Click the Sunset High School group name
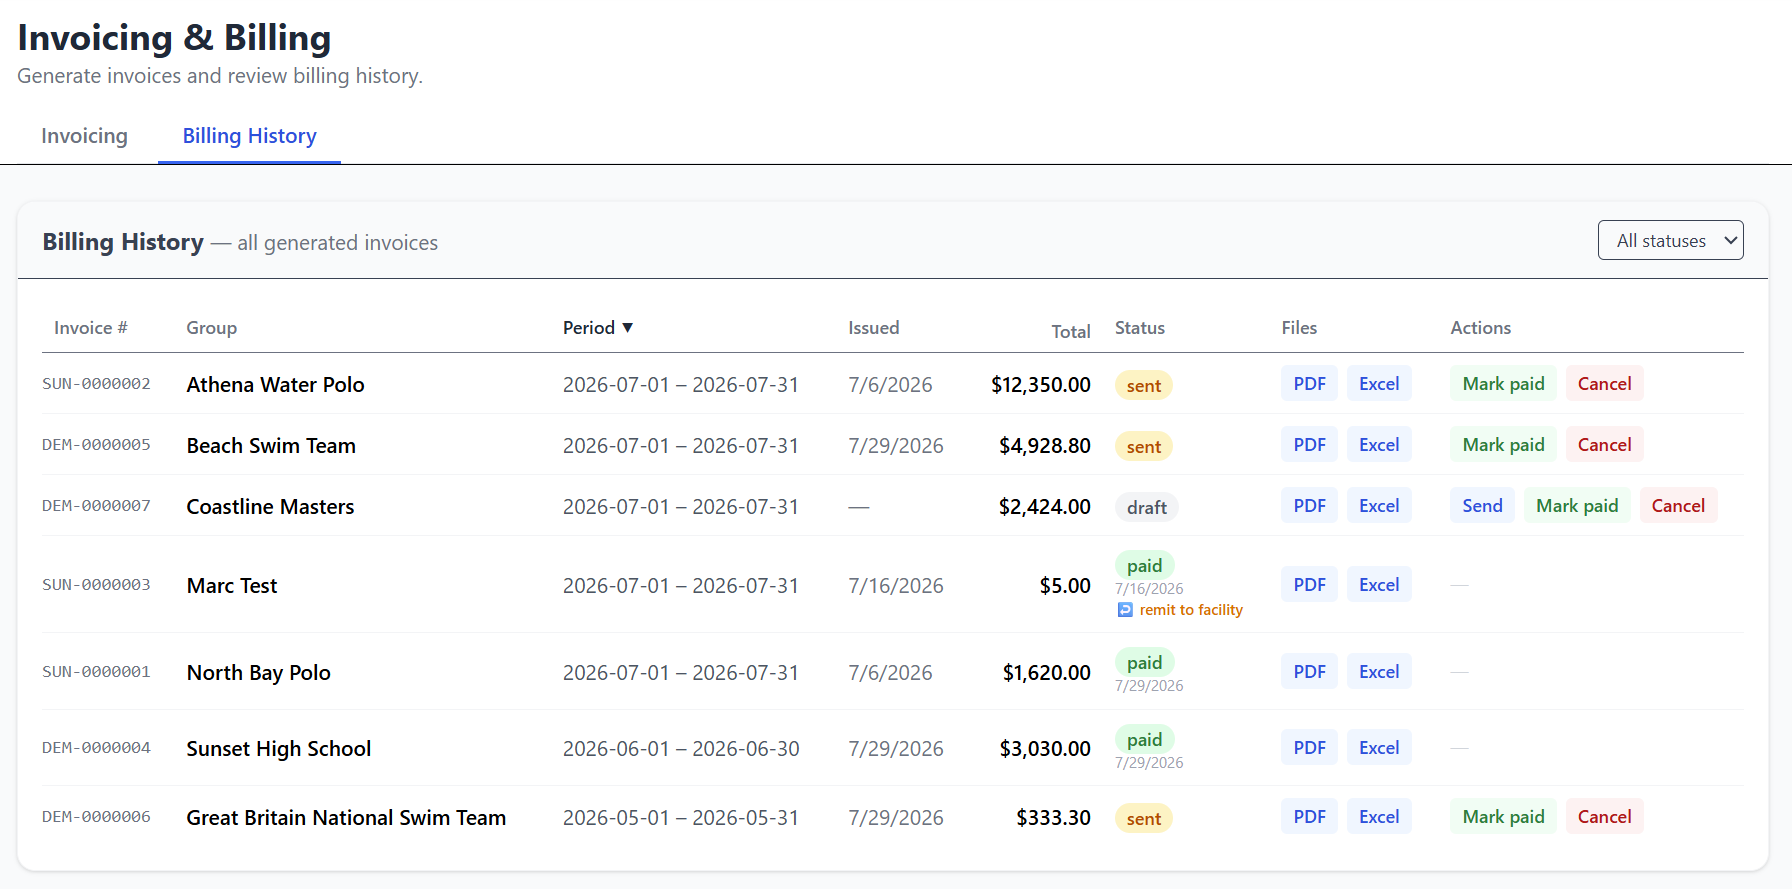 click(x=278, y=749)
